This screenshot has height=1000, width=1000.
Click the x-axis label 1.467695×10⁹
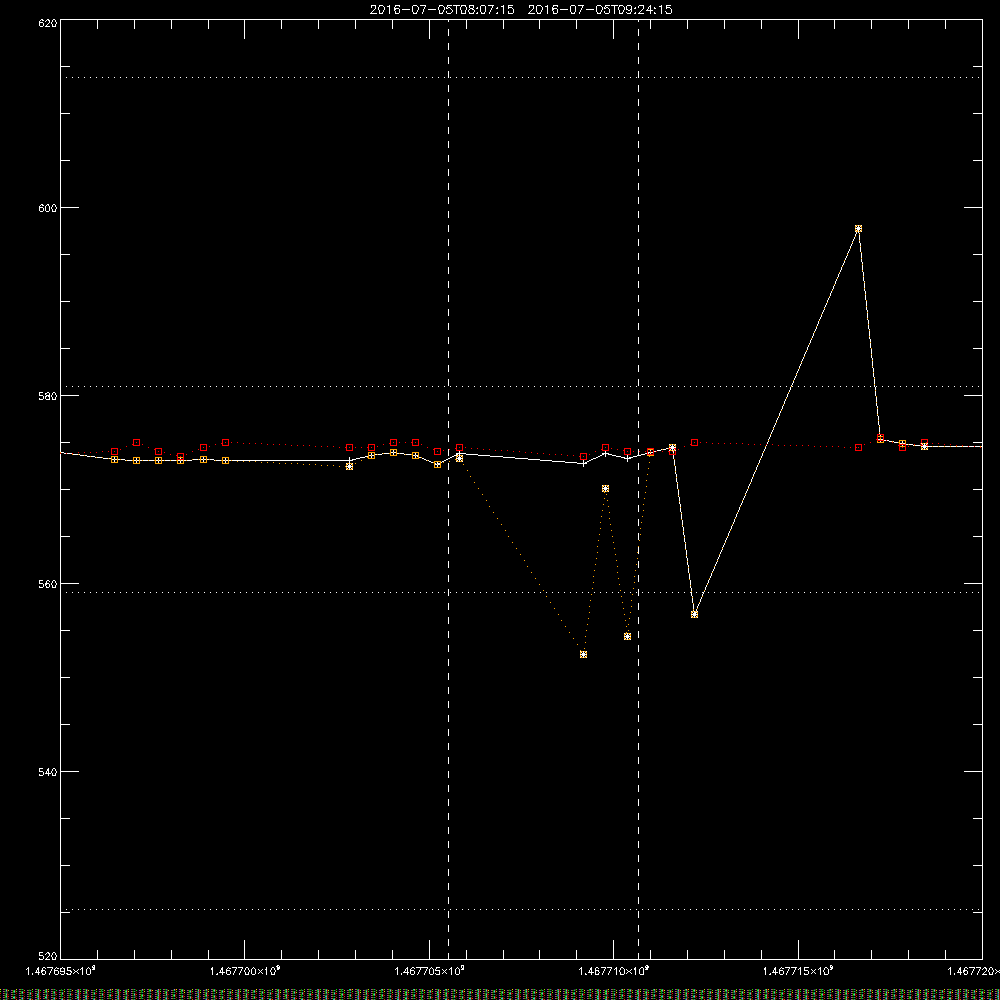pos(61,971)
